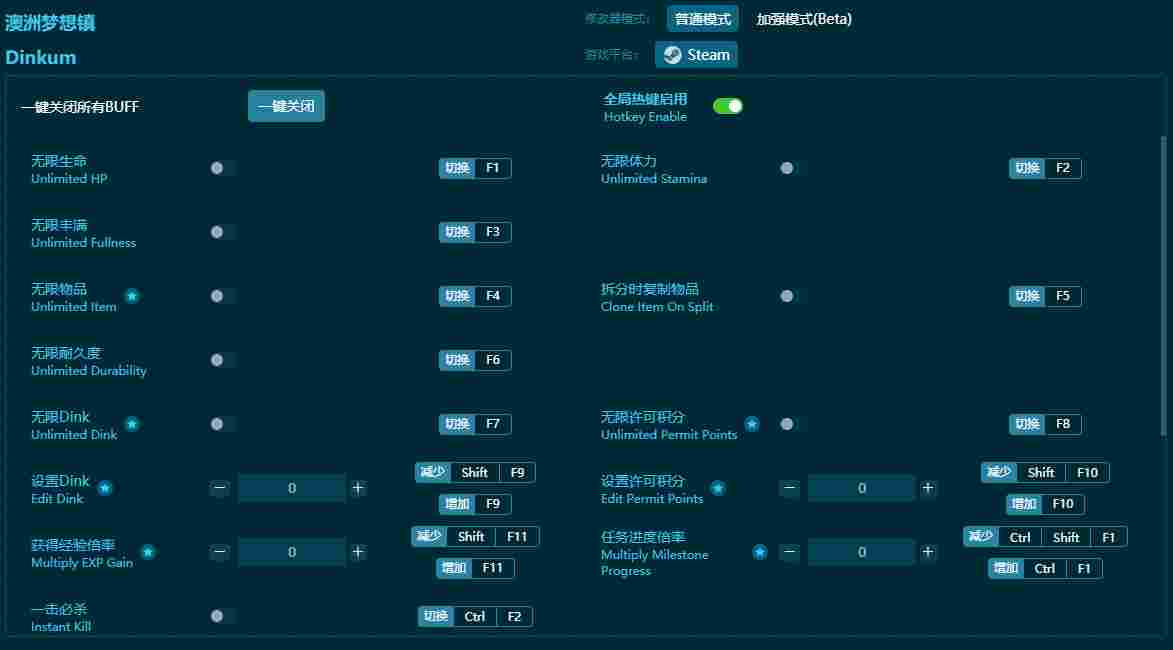Click F1 hotkey button for Unlimited HP

[475, 168]
